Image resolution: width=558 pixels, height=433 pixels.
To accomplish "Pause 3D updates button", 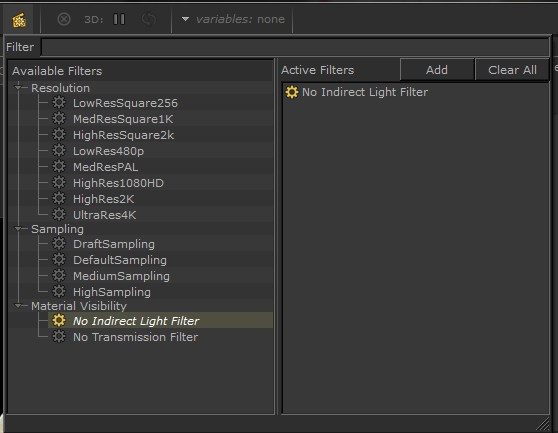I will 119,19.
